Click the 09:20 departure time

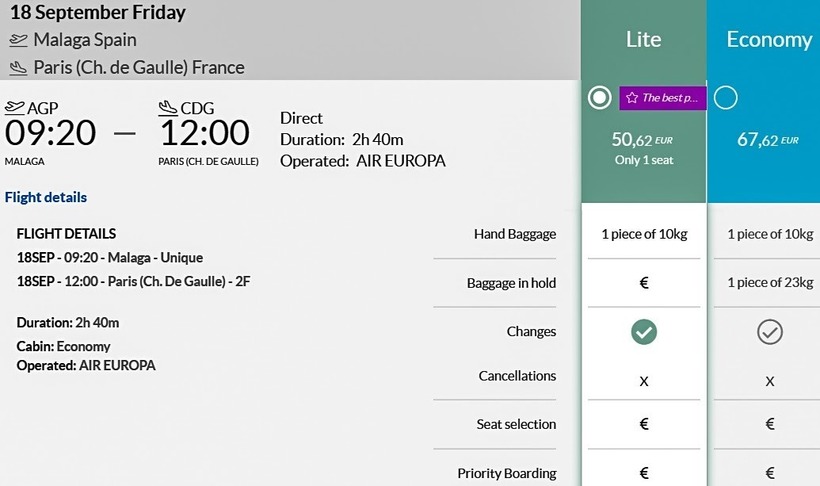click(50, 133)
